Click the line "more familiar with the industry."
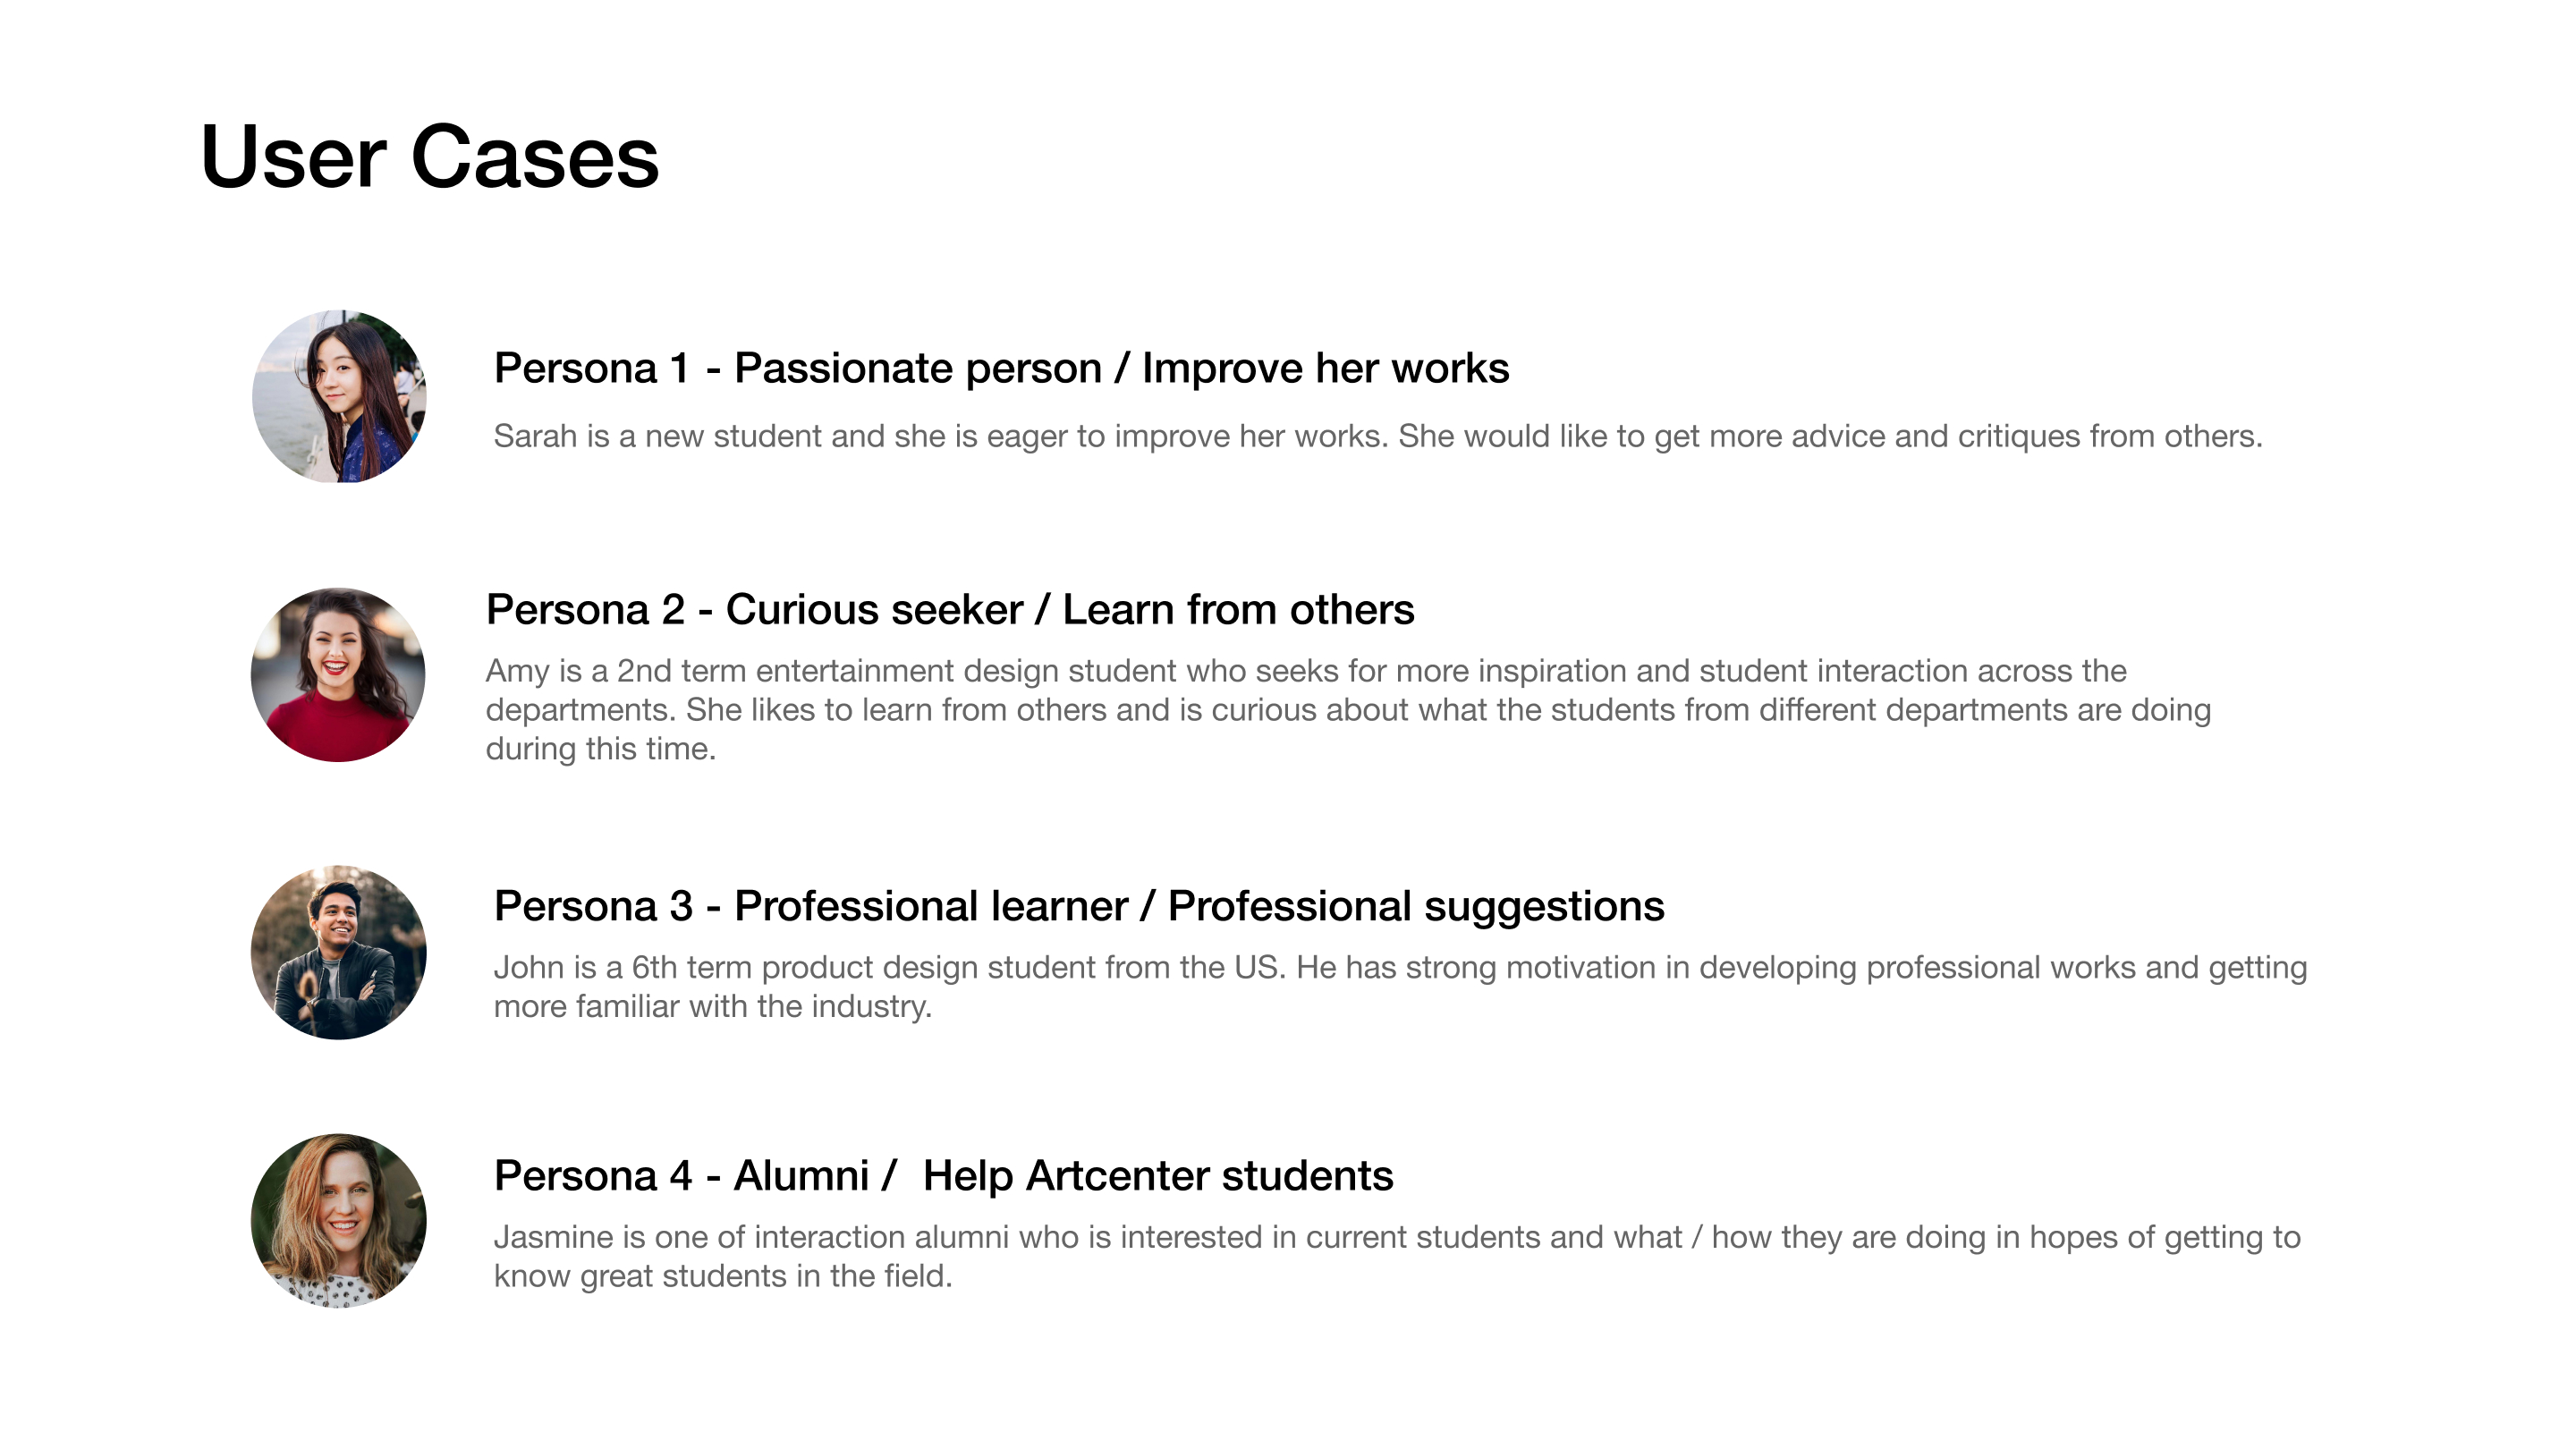The image size is (2576, 1449). pyautogui.click(x=712, y=1006)
